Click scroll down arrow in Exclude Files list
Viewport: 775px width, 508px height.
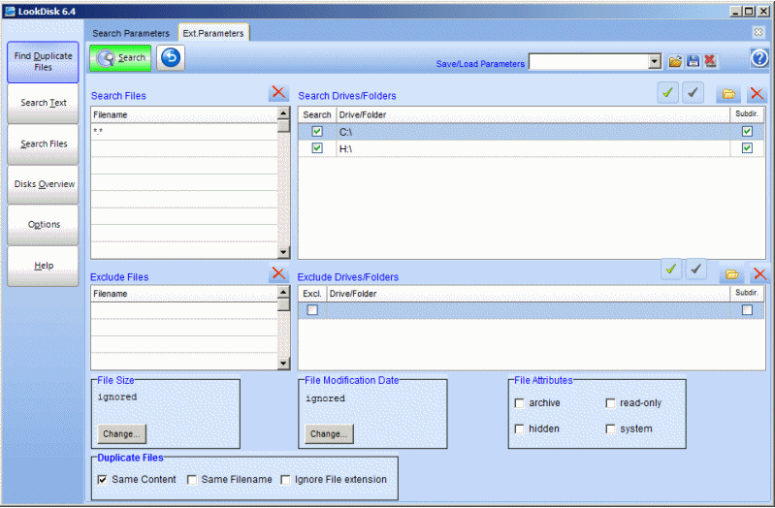283,363
